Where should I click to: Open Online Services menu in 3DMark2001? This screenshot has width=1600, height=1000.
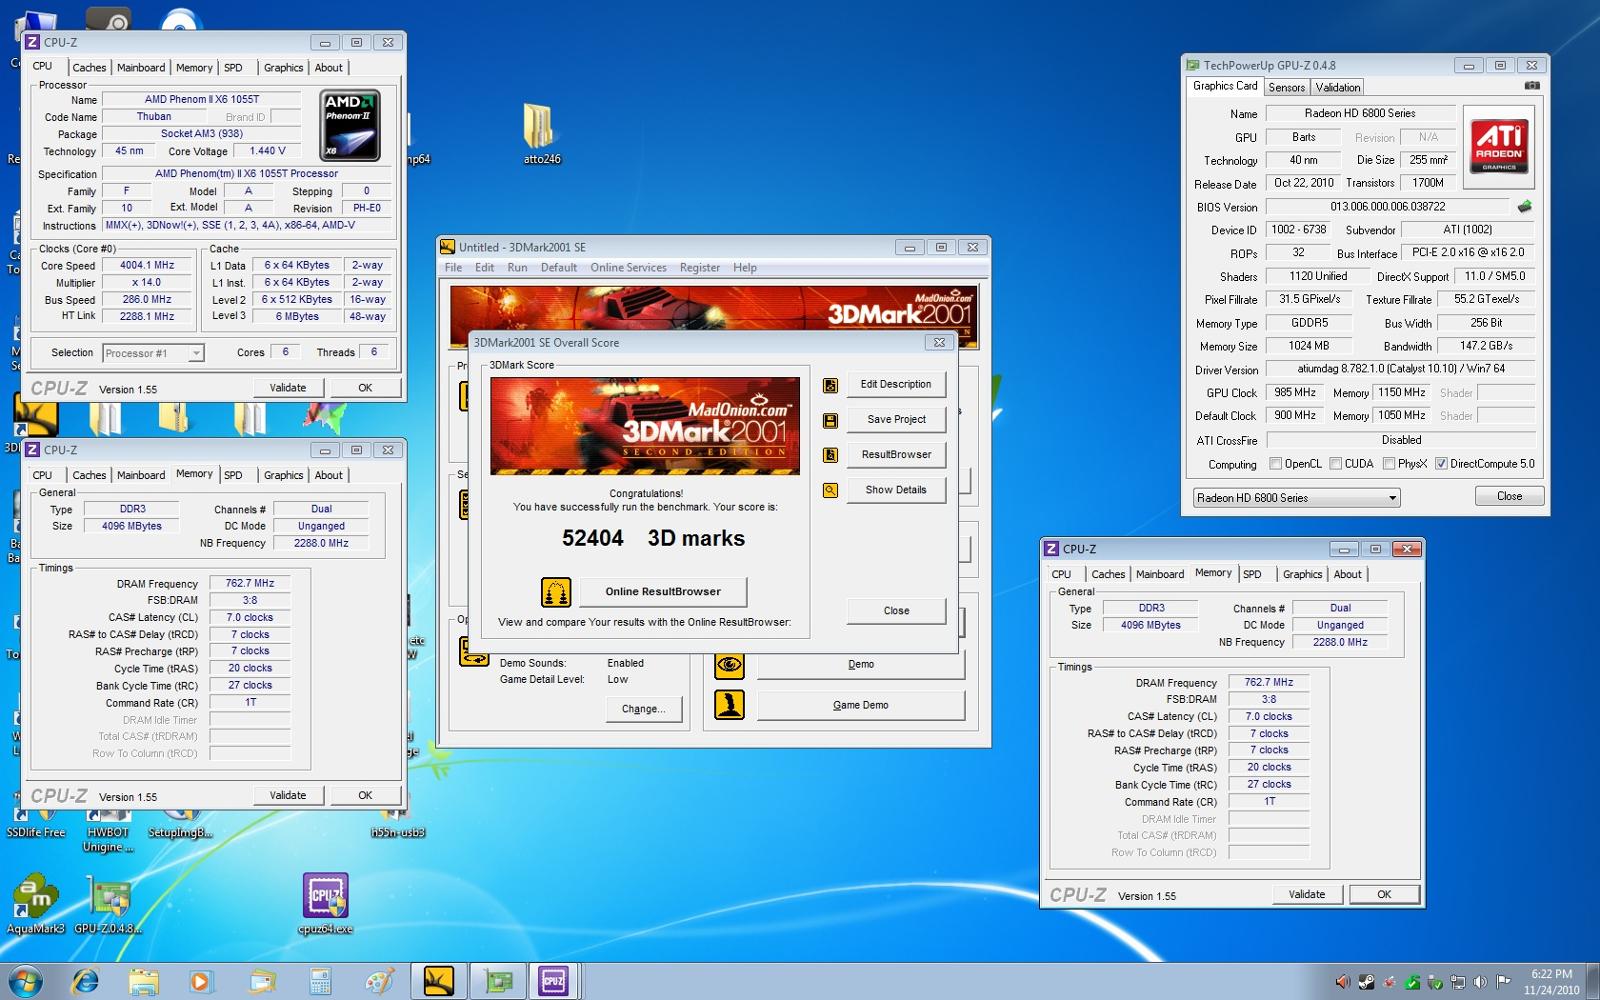[x=628, y=268]
